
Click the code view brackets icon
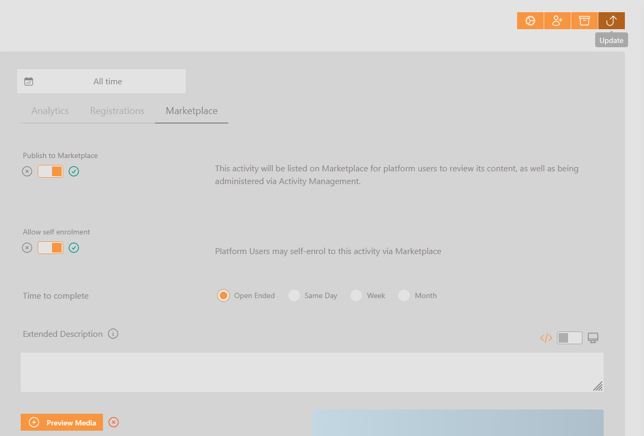click(546, 338)
